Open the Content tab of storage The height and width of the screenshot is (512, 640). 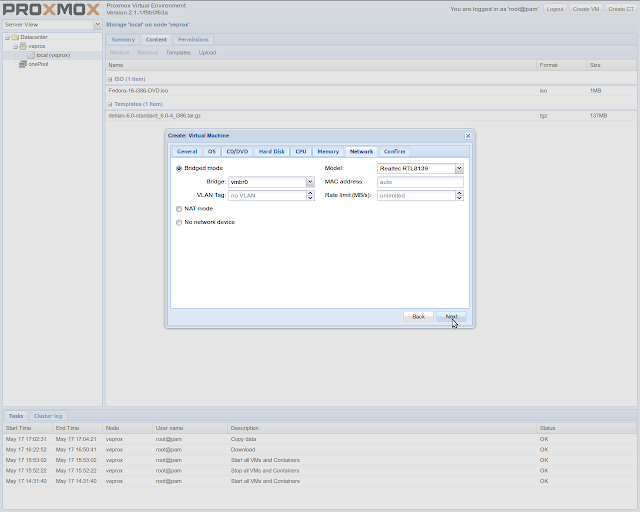pos(156,40)
